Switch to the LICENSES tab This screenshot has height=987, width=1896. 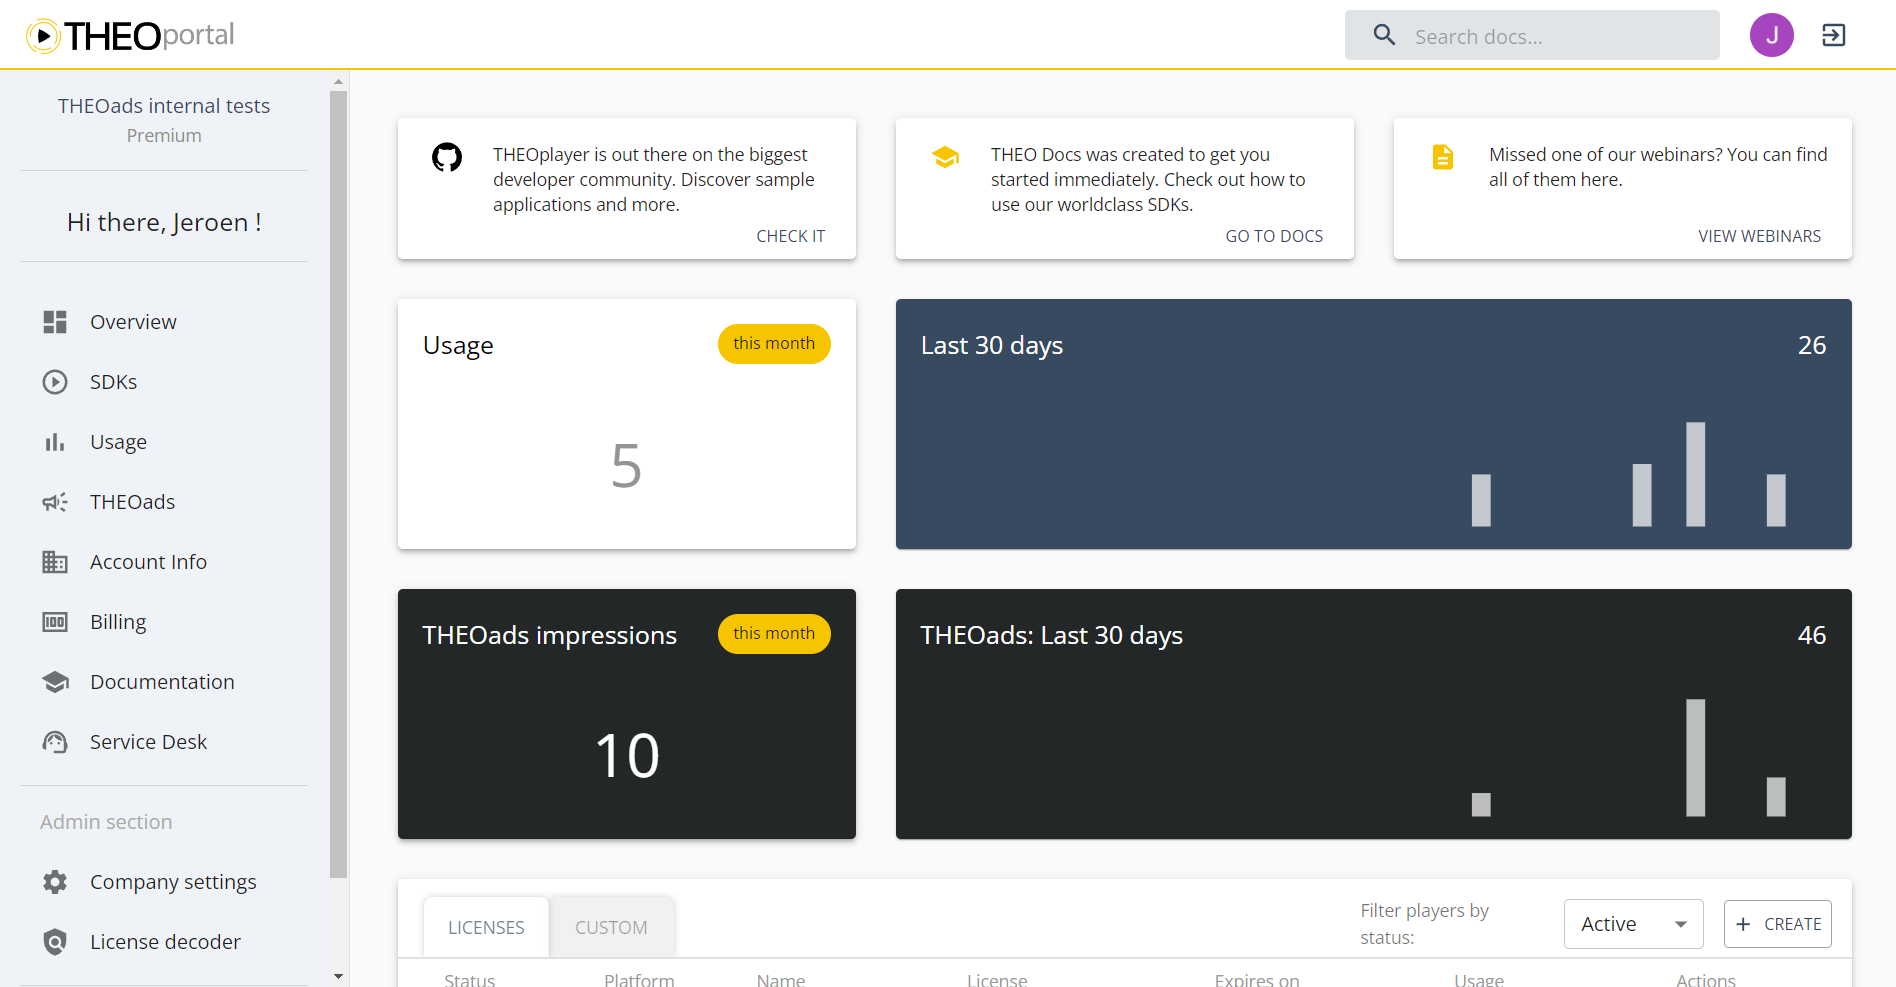[486, 926]
